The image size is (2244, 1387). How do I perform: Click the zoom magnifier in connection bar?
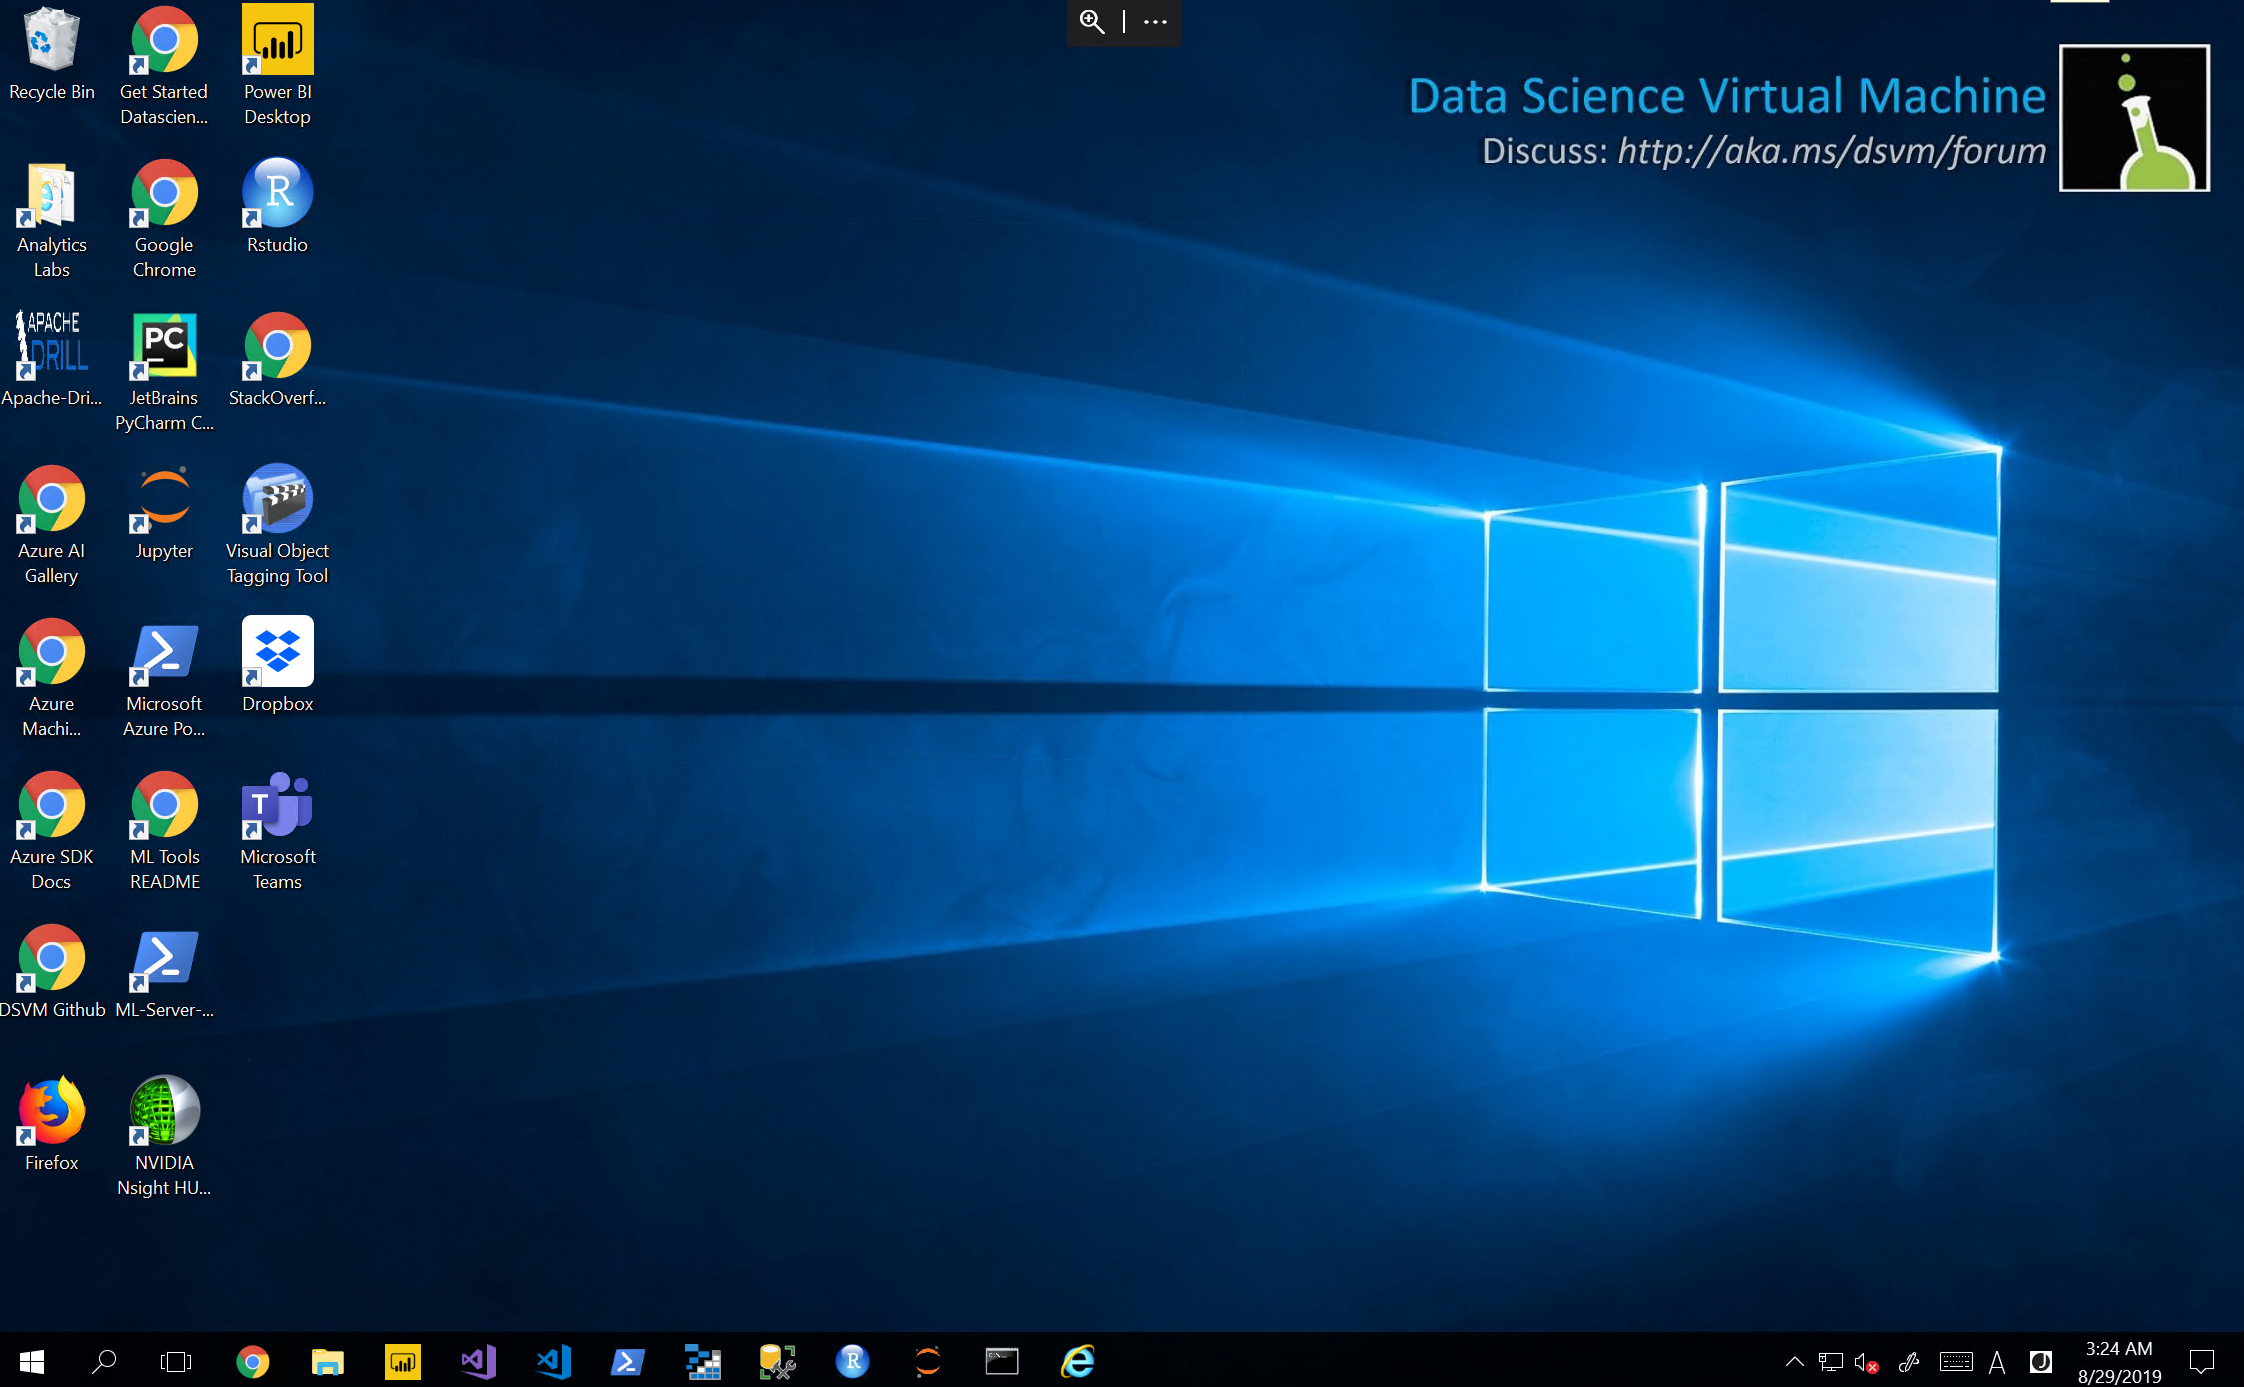coord(1092,22)
